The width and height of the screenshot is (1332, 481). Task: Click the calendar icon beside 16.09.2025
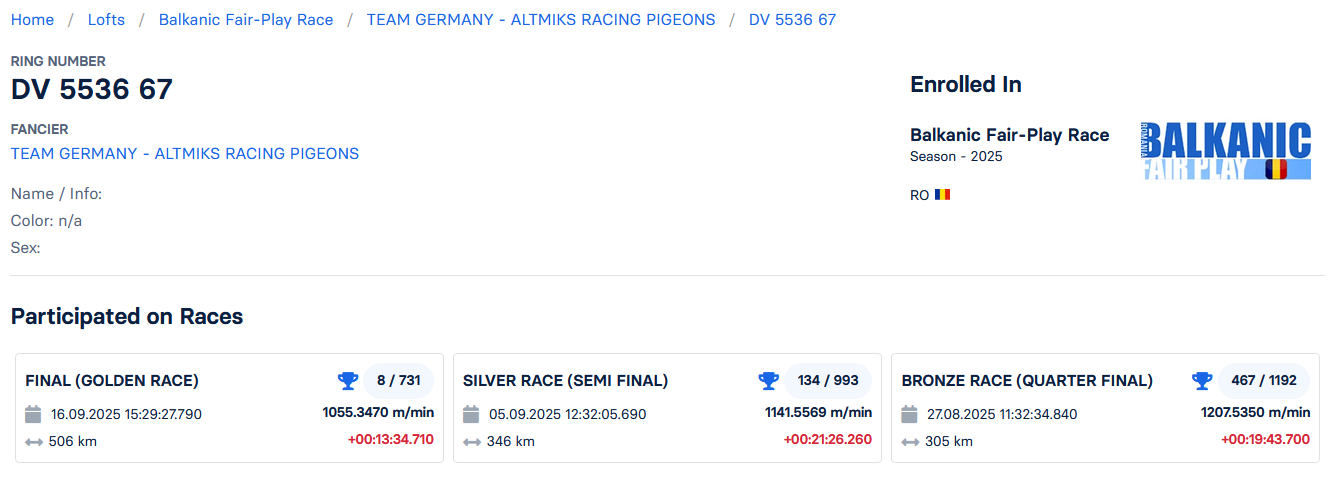click(x=33, y=414)
